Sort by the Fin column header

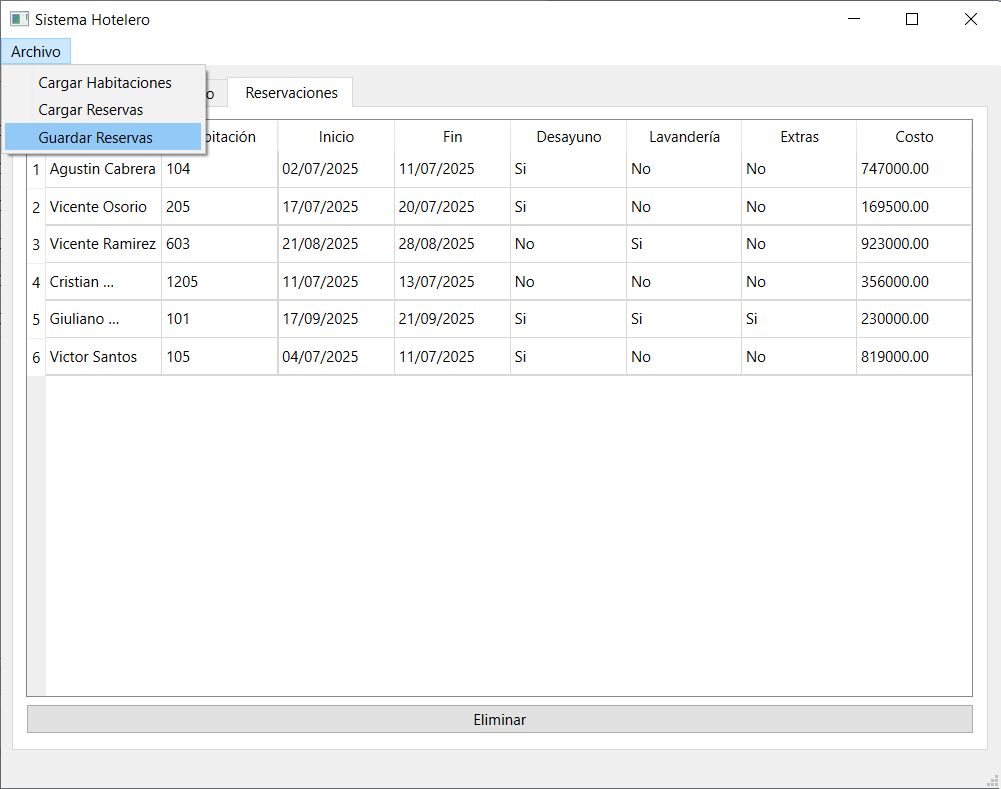[x=453, y=137]
